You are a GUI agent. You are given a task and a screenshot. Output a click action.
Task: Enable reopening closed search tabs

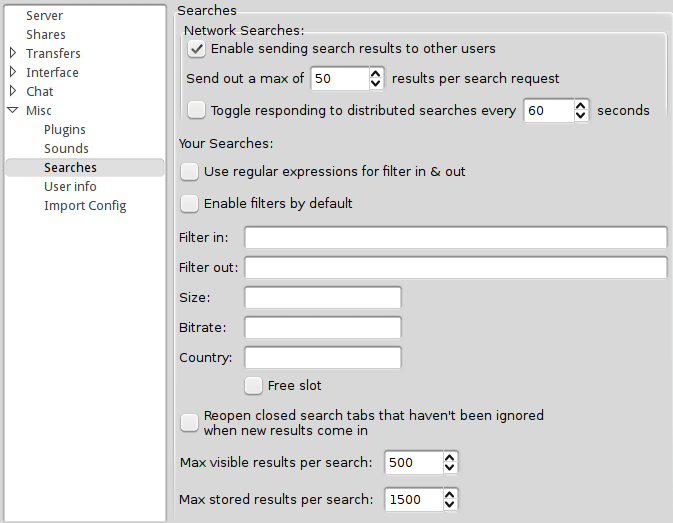pyautogui.click(x=189, y=423)
